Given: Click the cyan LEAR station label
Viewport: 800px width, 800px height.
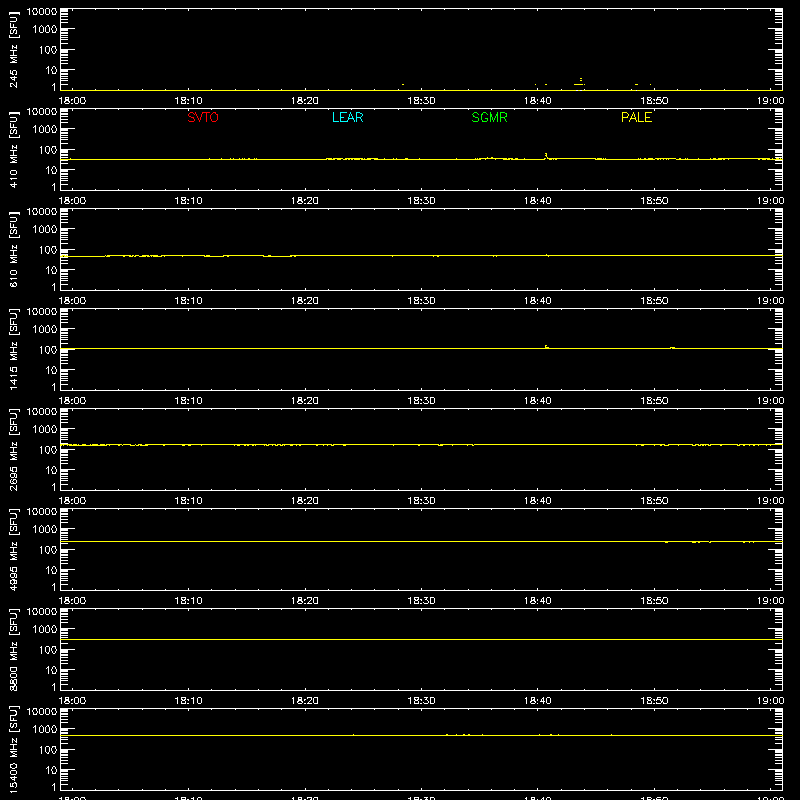Looking at the screenshot, I should click(x=347, y=117).
